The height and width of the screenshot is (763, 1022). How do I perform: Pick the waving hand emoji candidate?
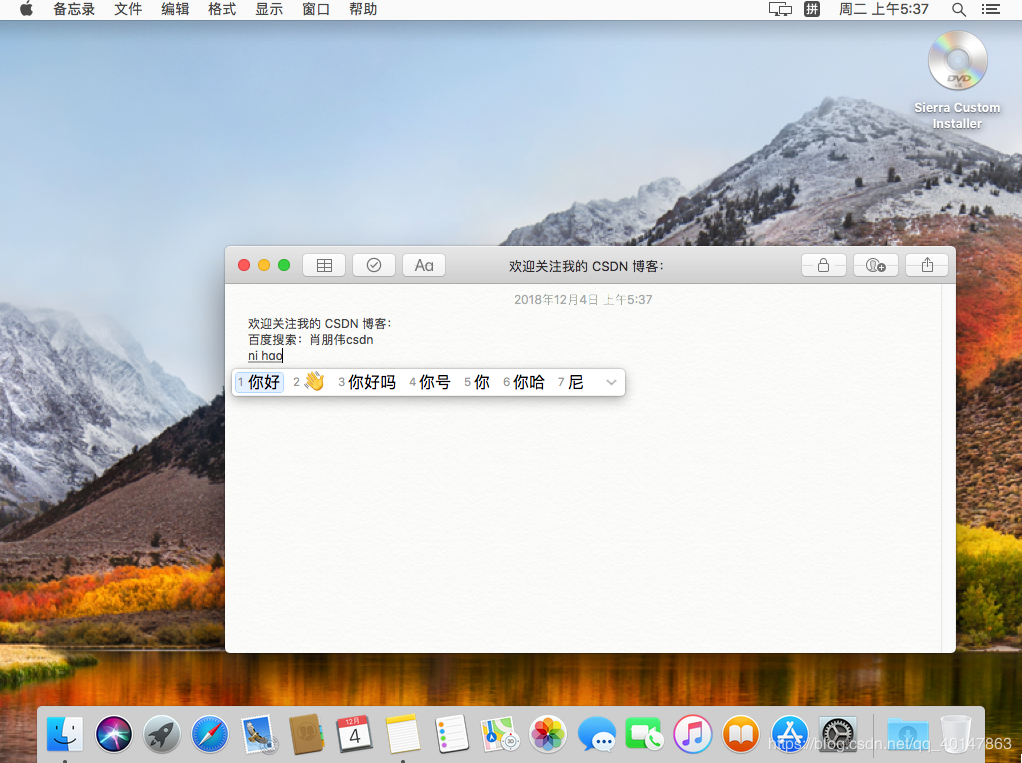(x=313, y=382)
